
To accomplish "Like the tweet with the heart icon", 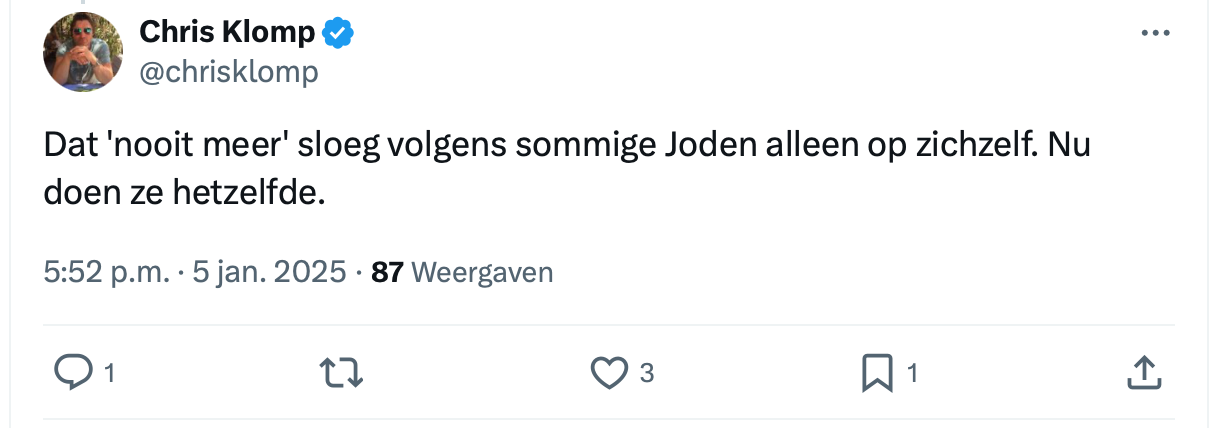I will tap(606, 373).
